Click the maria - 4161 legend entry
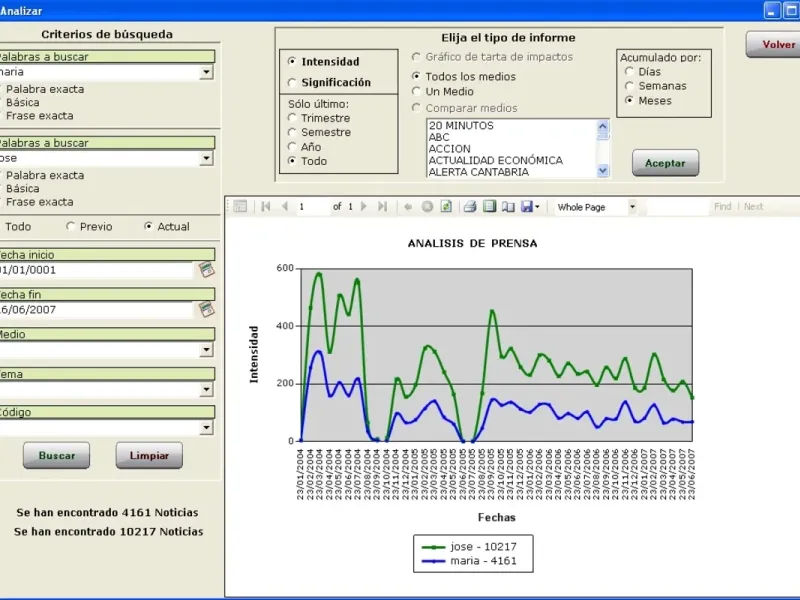This screenshot has width=800, height=600. 469,561
